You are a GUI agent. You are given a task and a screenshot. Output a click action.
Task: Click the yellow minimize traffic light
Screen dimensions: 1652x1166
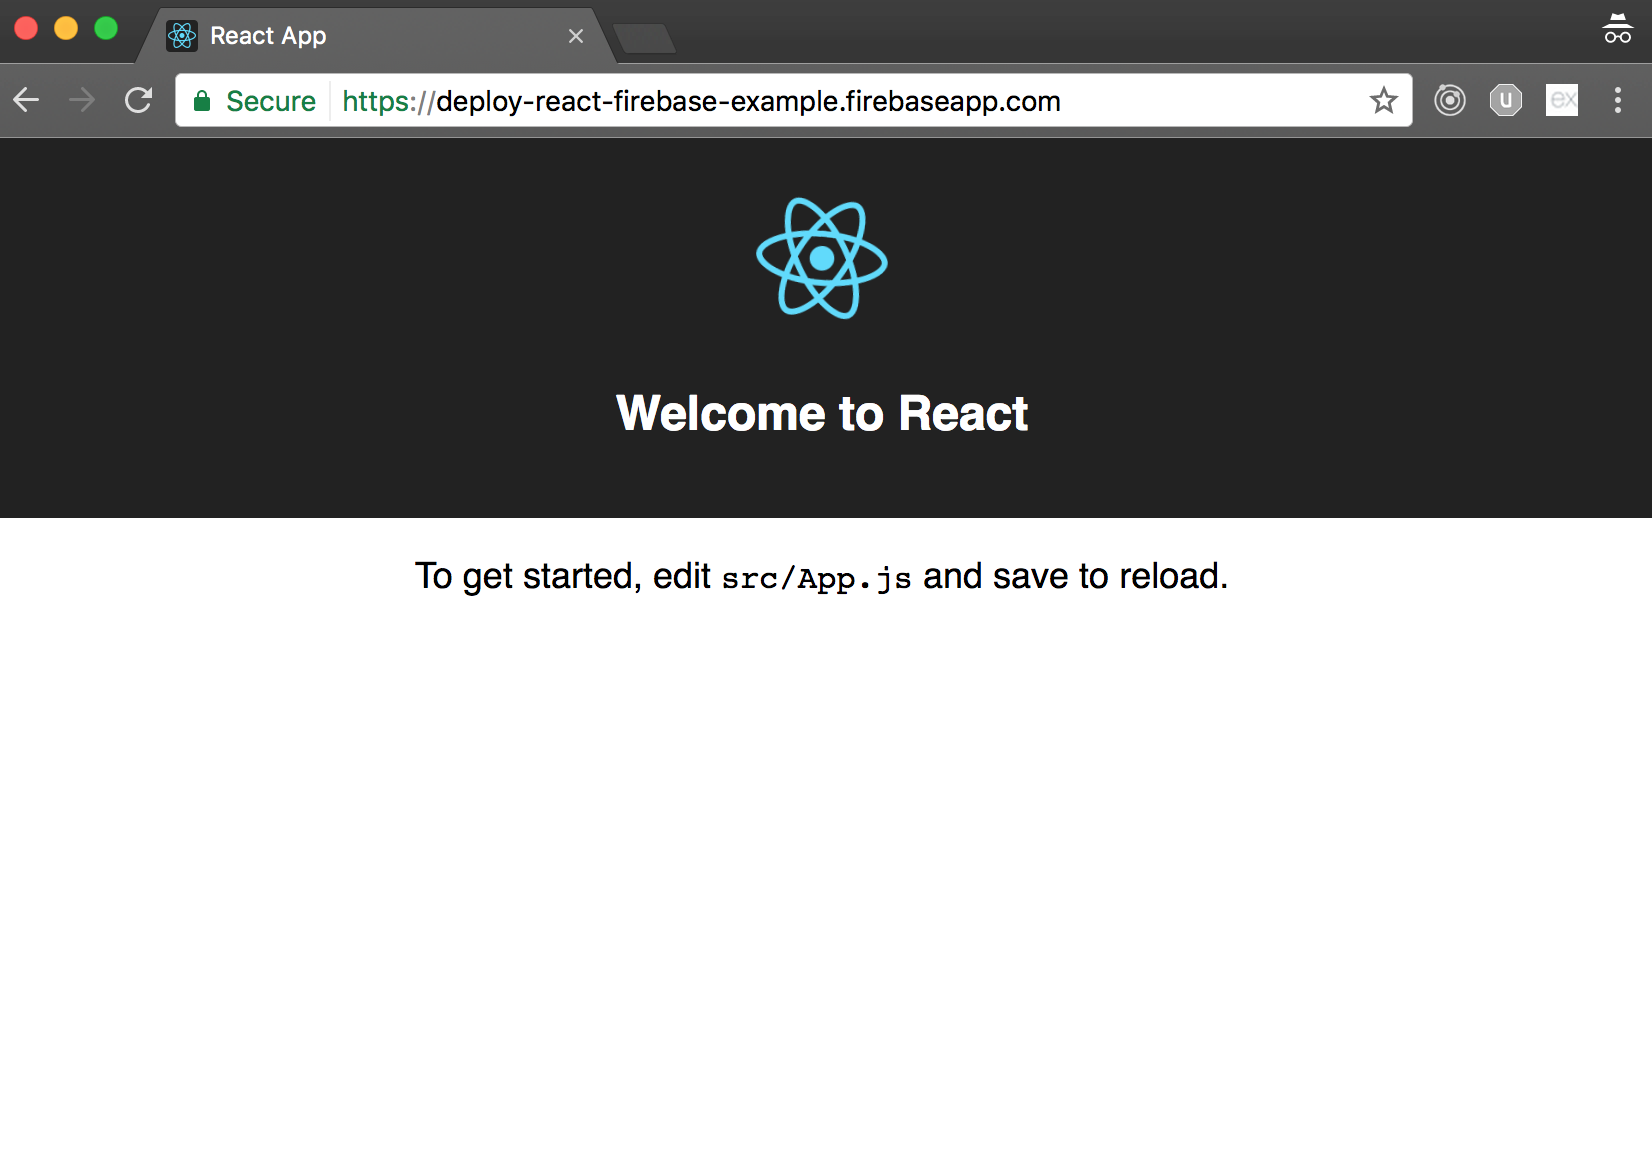pyautogui.click(x=66, y=28)
